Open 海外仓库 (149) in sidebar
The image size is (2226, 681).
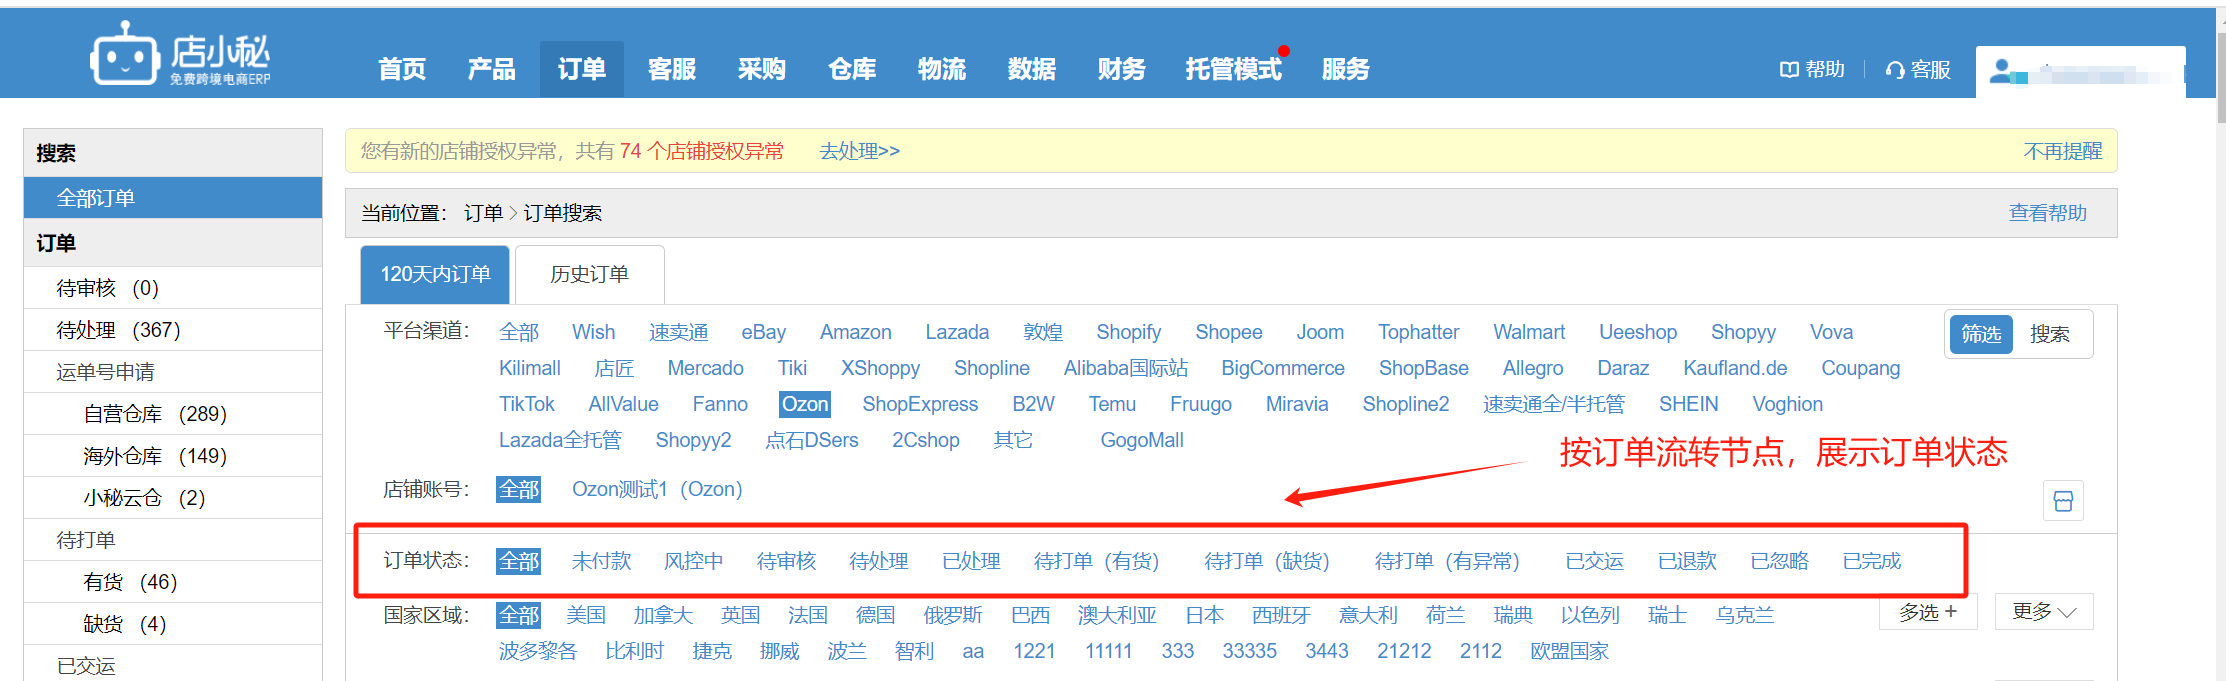173,456
